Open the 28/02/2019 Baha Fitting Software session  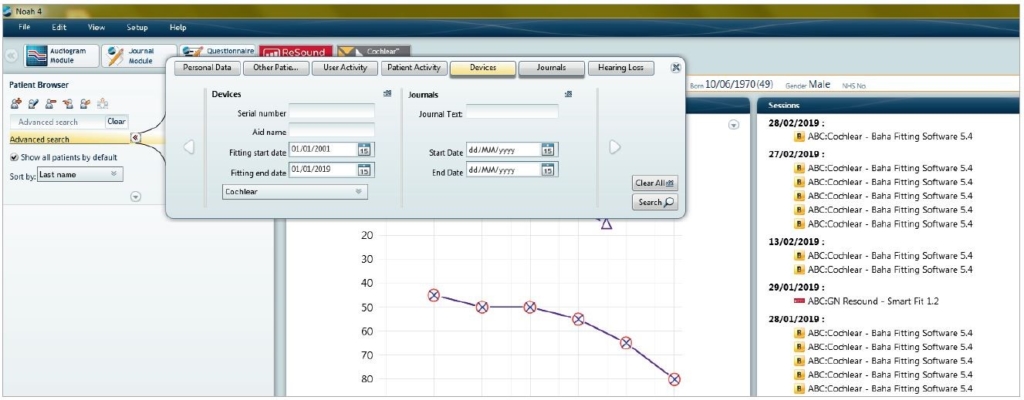(x=890, y=137)
